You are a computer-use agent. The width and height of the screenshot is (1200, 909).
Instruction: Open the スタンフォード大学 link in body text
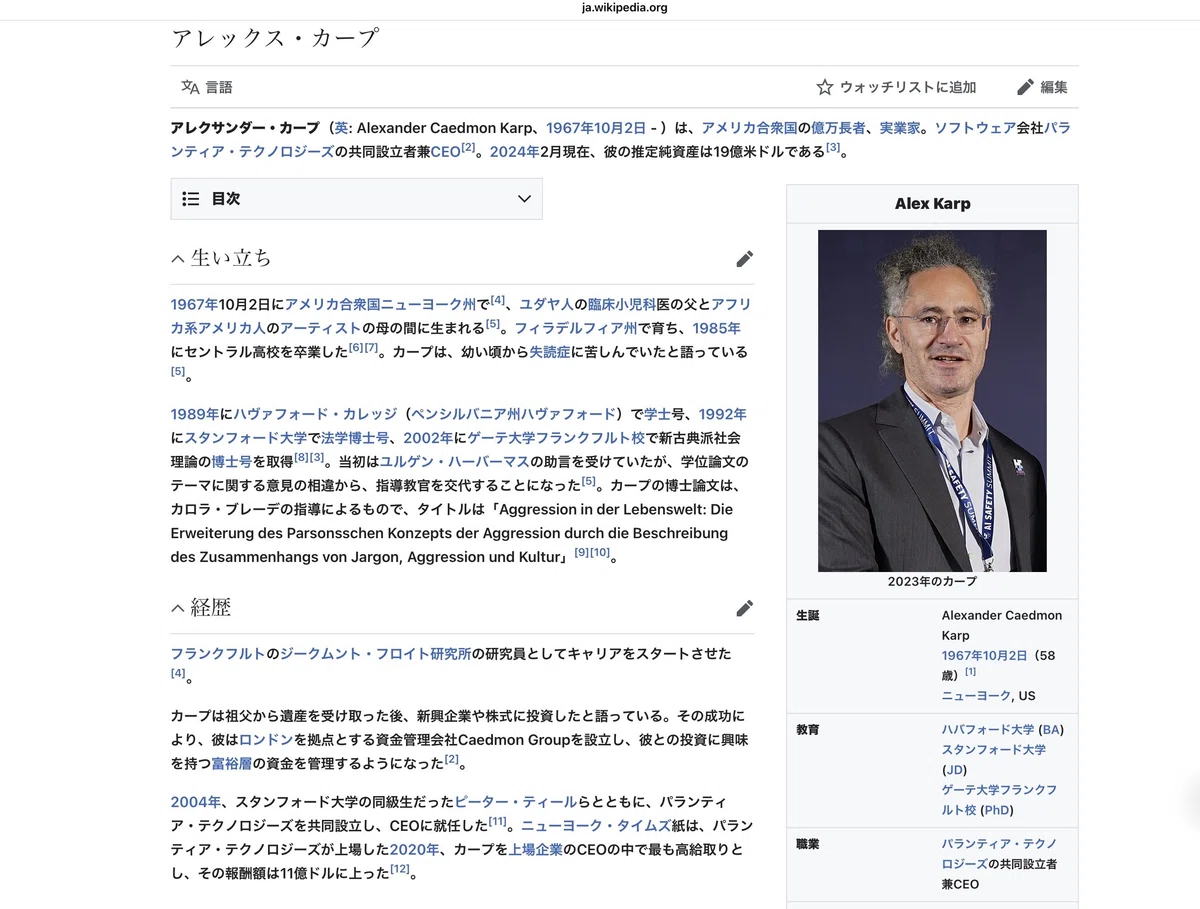coord(246,438)
